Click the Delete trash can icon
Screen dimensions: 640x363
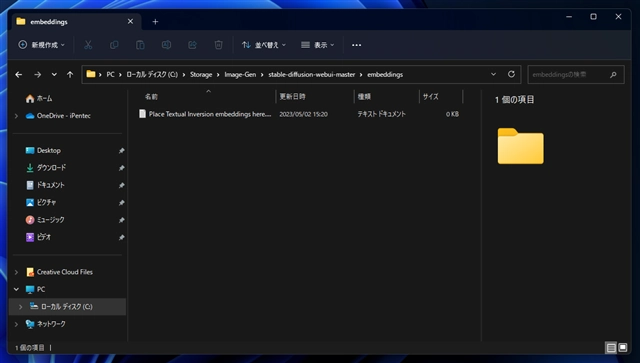(218, 45)
